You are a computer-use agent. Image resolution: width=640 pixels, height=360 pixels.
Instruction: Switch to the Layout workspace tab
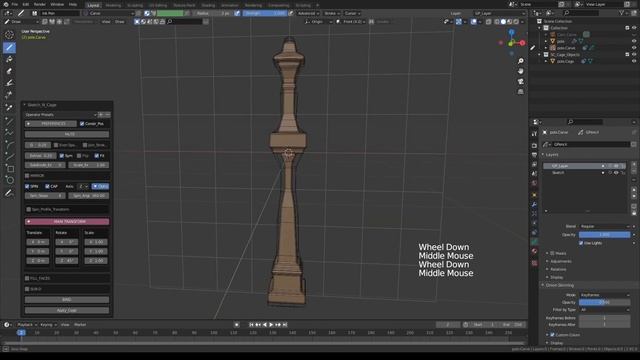(x=93, y=5)
